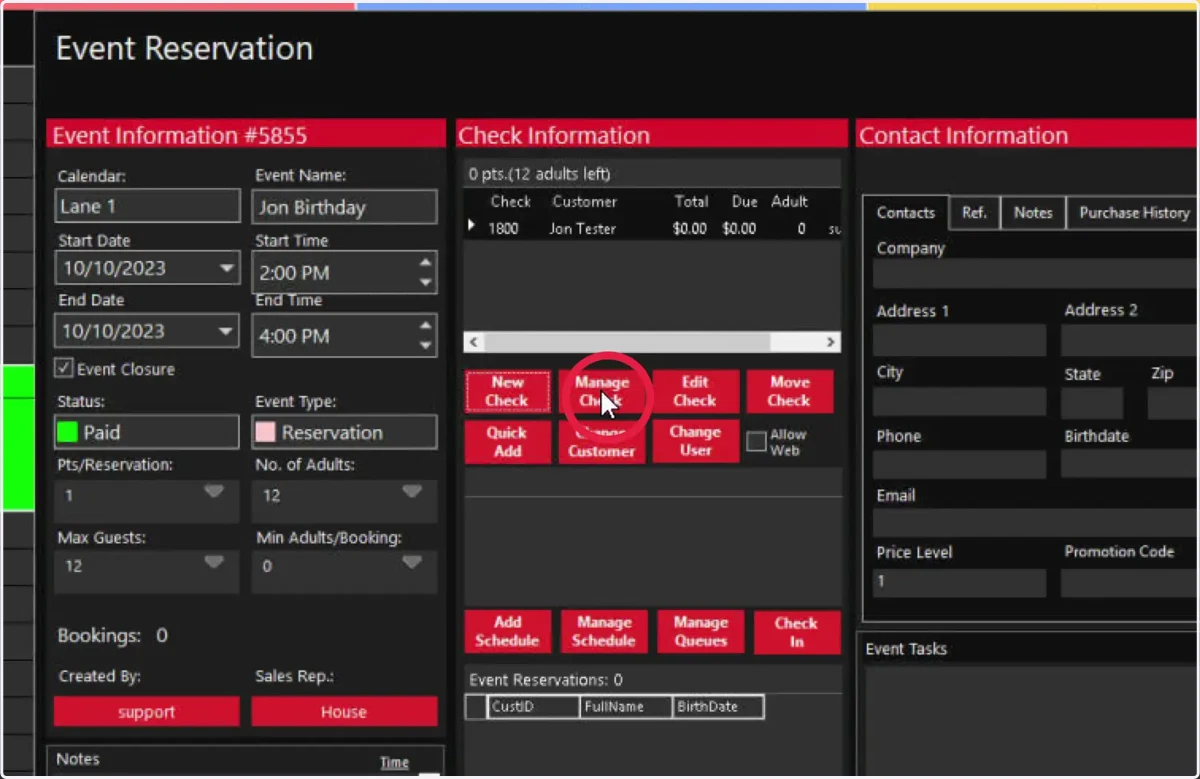This screenshot has height=779, width=1200.
Task: Click the House Sales Rep button
Action: pyautogui.click(x=344, y=712)
